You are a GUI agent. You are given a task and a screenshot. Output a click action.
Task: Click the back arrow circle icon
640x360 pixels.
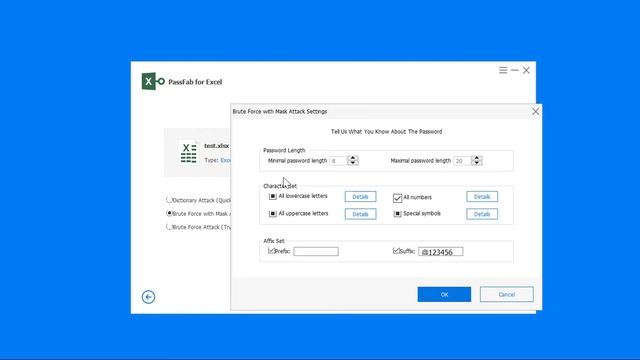(x=149, y=297)
